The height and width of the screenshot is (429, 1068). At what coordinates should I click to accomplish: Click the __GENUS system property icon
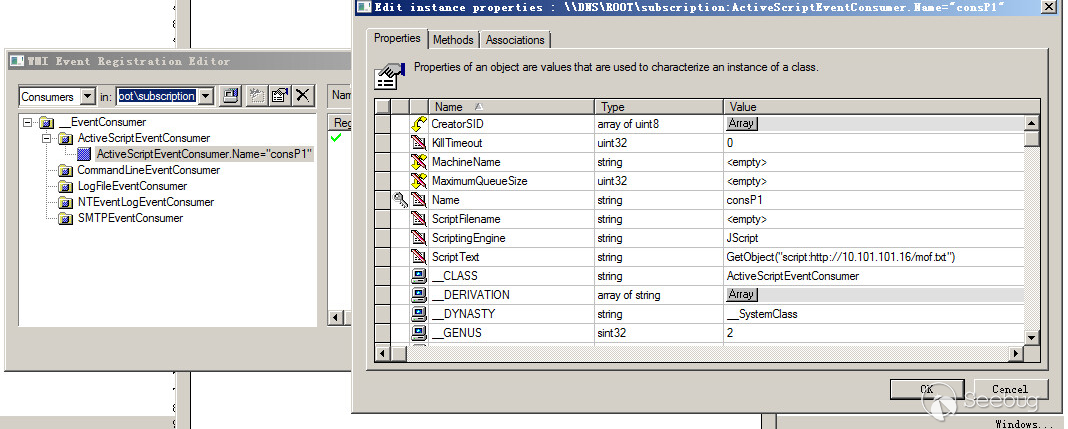pyautogui.click(x=419, y=333)
